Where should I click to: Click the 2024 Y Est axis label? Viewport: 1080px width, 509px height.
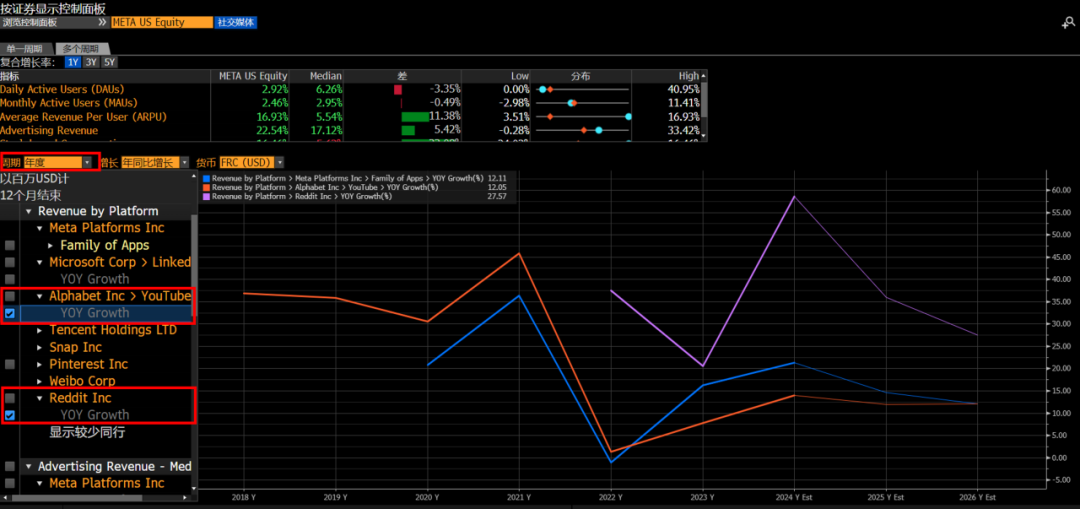[x=794, y=496]
